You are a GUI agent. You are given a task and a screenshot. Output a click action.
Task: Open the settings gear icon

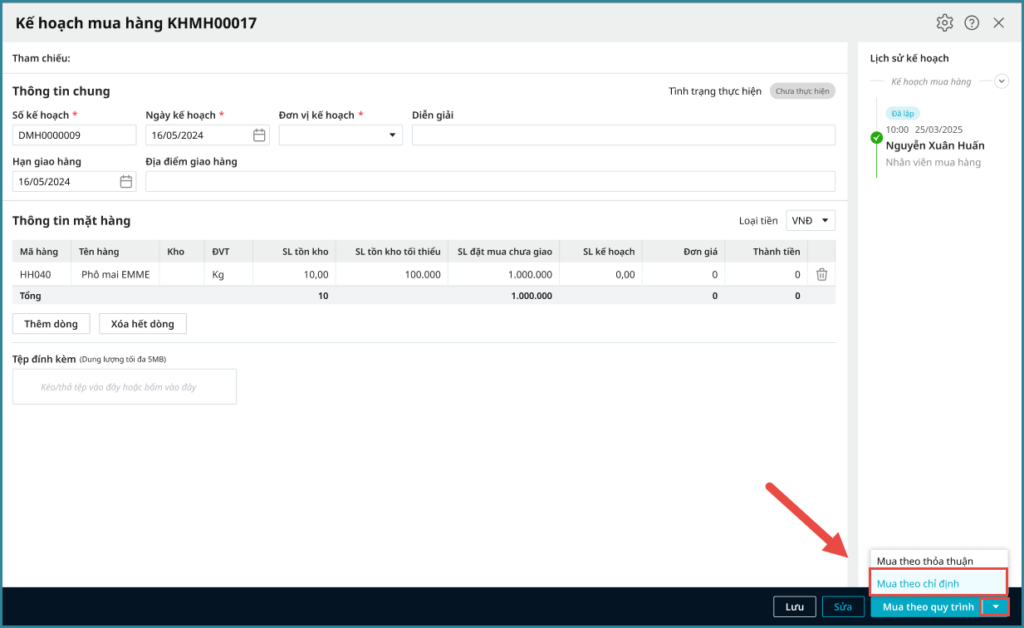pyautogui.click(x=944, y=23)
